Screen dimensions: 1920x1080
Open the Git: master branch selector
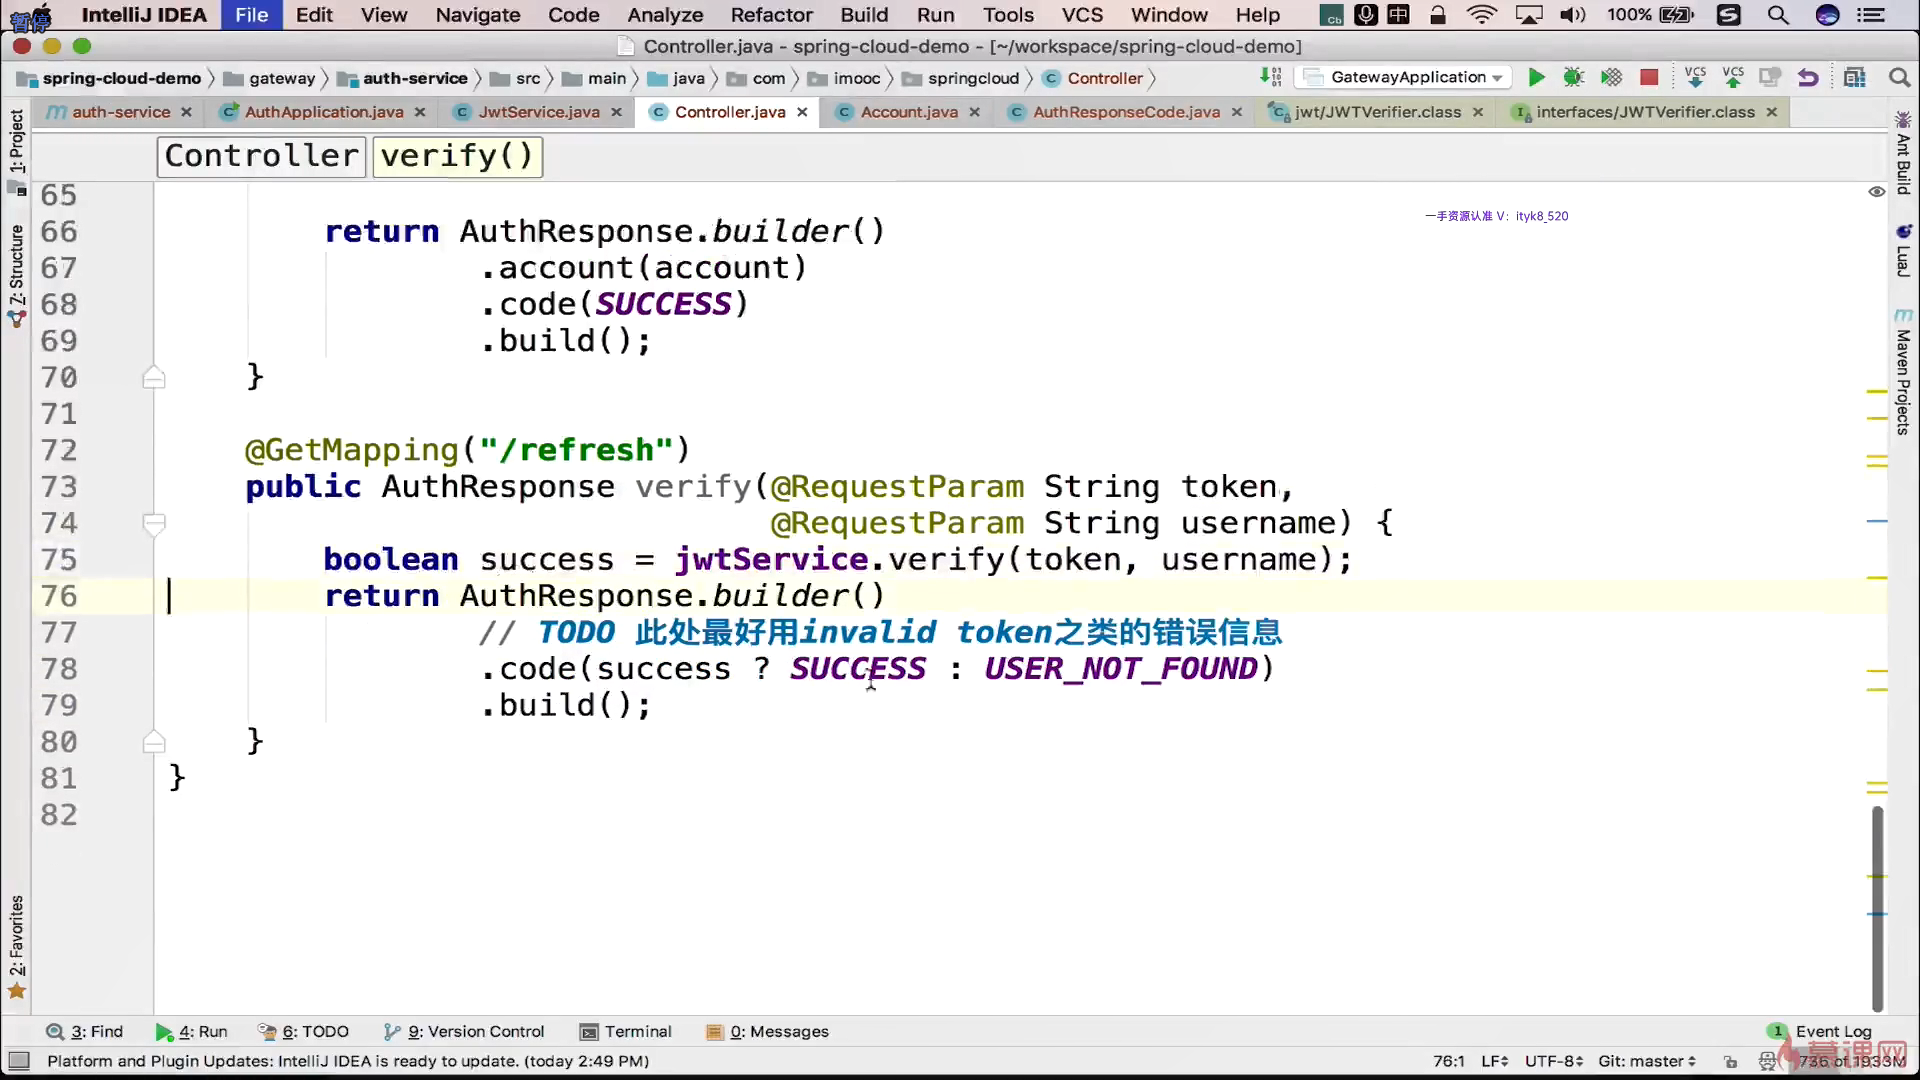(x=1646, y=1061)
